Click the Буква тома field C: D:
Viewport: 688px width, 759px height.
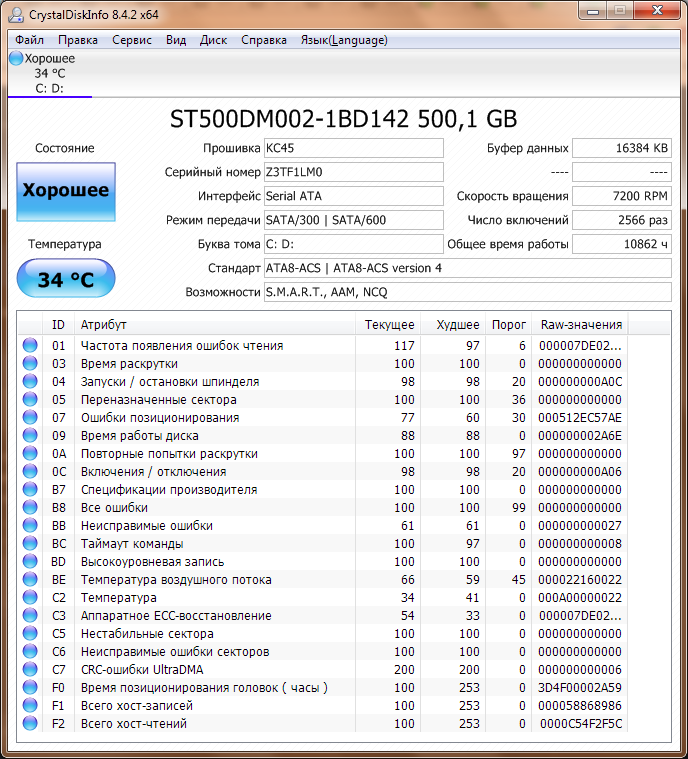click(353, 244)
